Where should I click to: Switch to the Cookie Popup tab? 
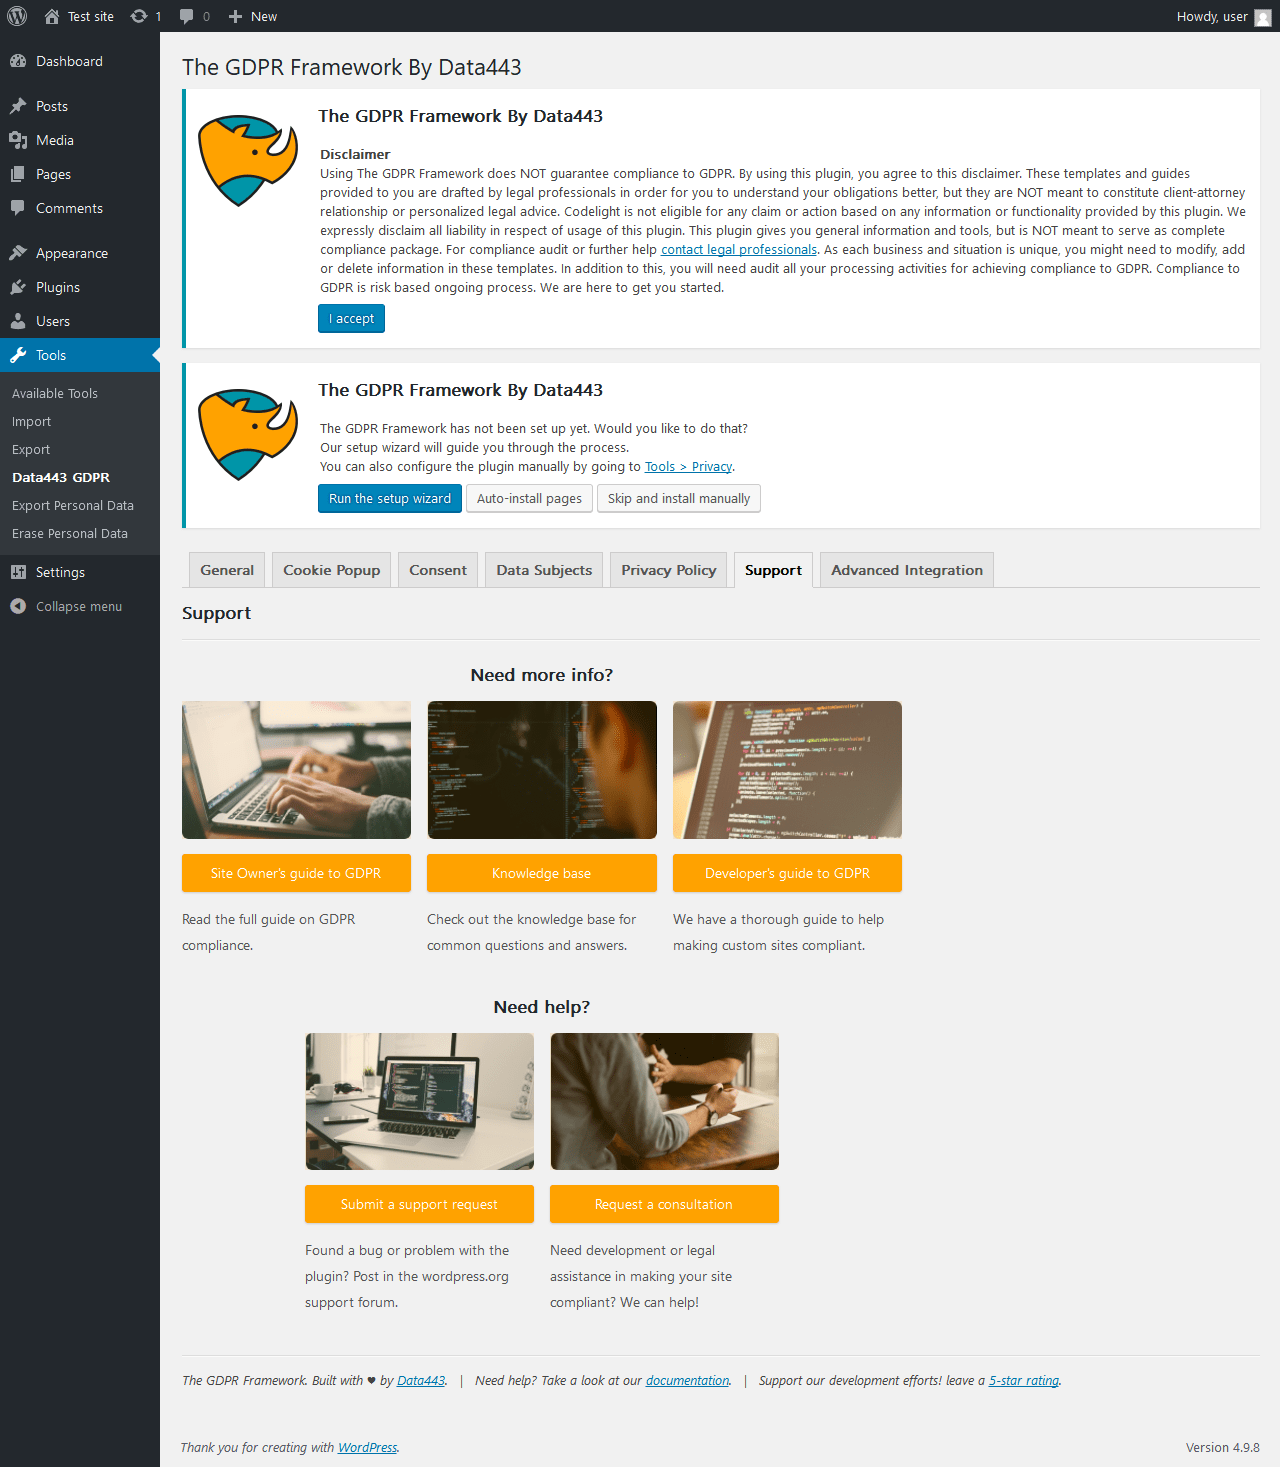(x=332, y=570)
